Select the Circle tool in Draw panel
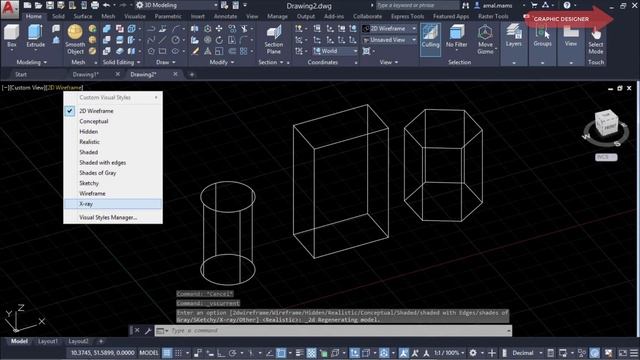 [176, 40]
